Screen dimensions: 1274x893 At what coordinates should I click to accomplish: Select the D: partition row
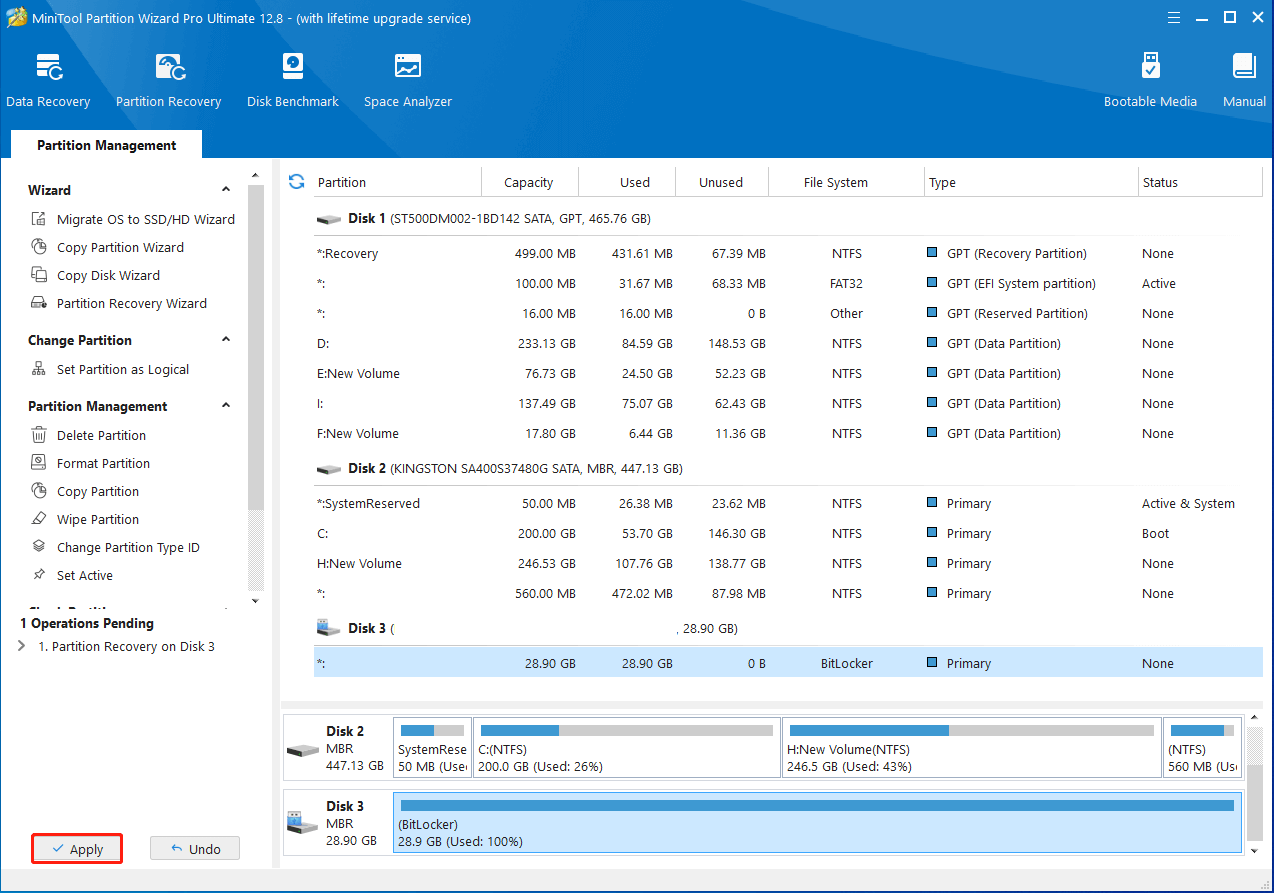pos(788,343)
